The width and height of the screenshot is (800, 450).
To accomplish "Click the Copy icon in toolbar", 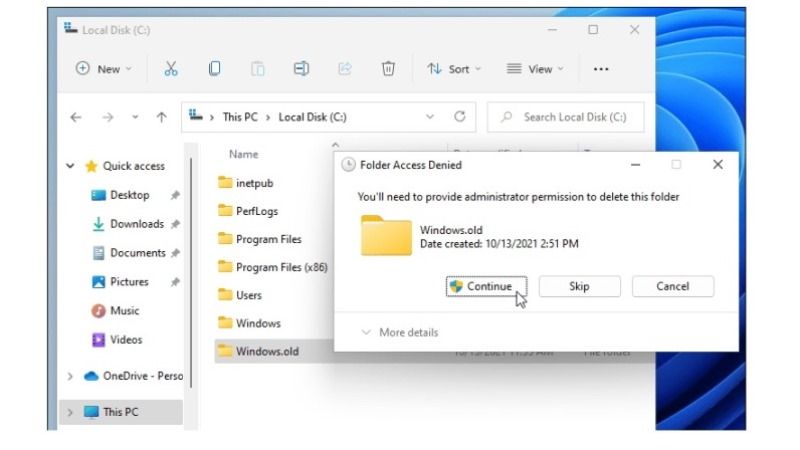I will pos(214,68).
